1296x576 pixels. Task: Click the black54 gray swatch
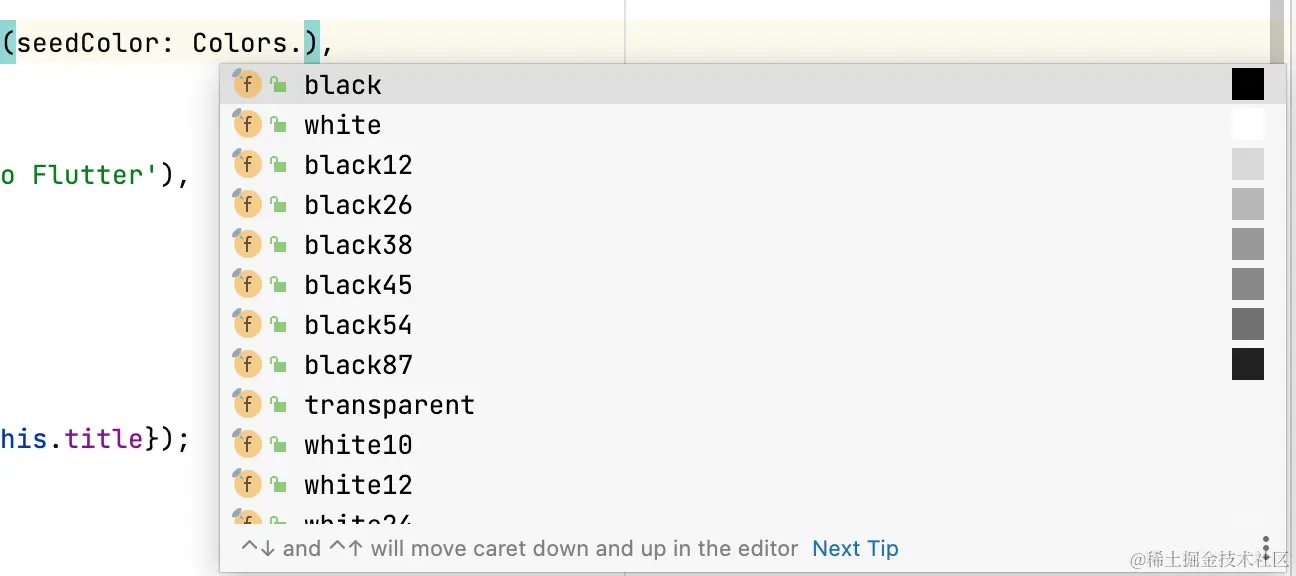click(1248, 324)
